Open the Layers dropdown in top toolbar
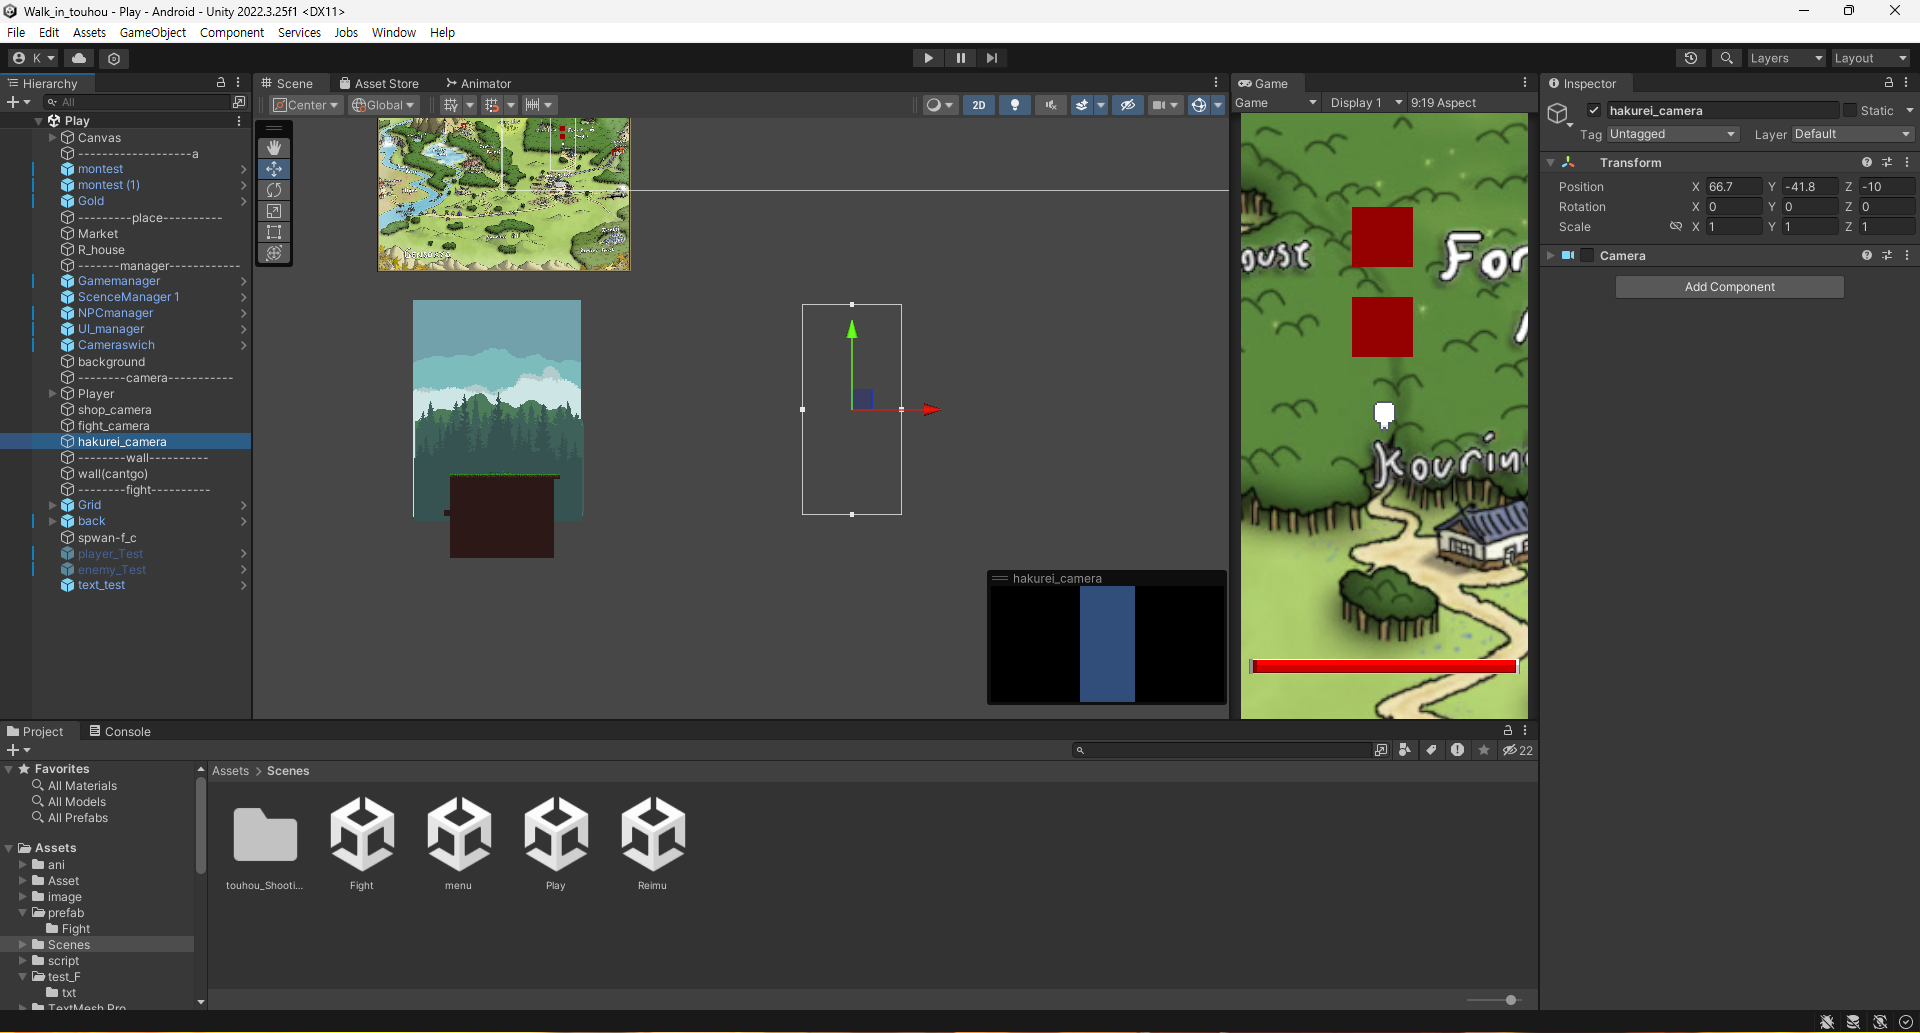Image resolution: width=1920 pixels, height=1033 pixels. pos(1785,58)
